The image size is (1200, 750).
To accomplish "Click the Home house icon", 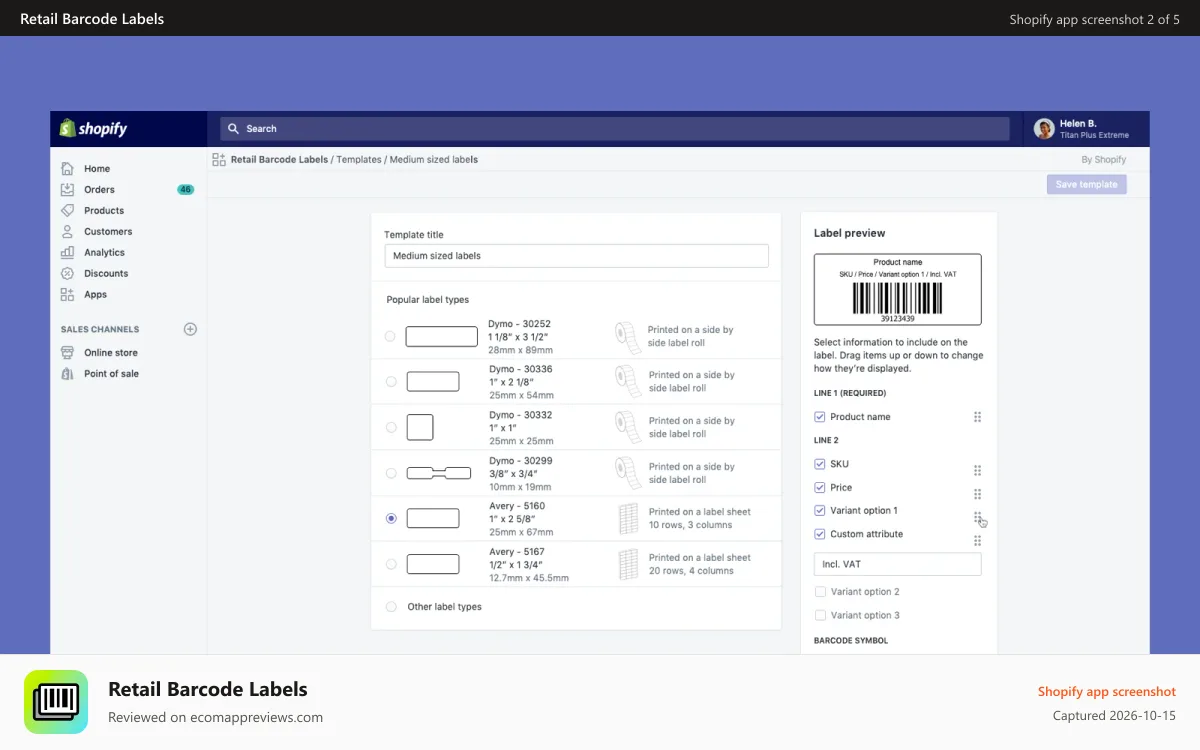I will click(67, 168).
